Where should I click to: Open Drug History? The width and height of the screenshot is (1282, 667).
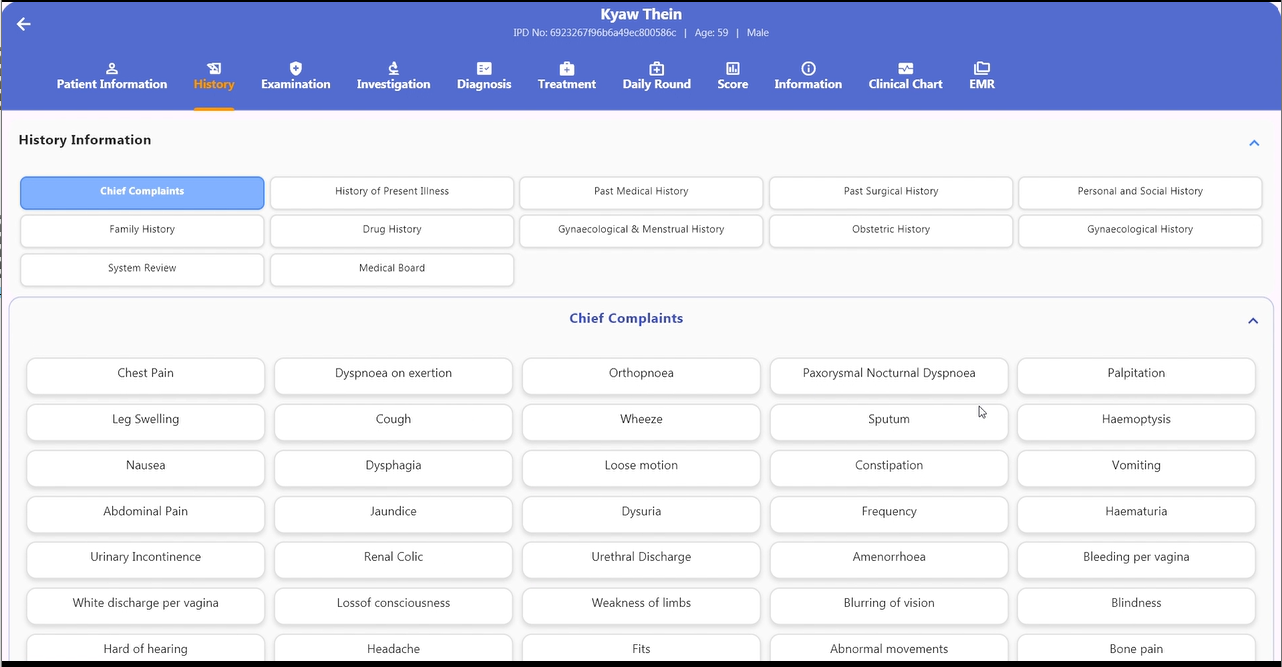point(392,230)
